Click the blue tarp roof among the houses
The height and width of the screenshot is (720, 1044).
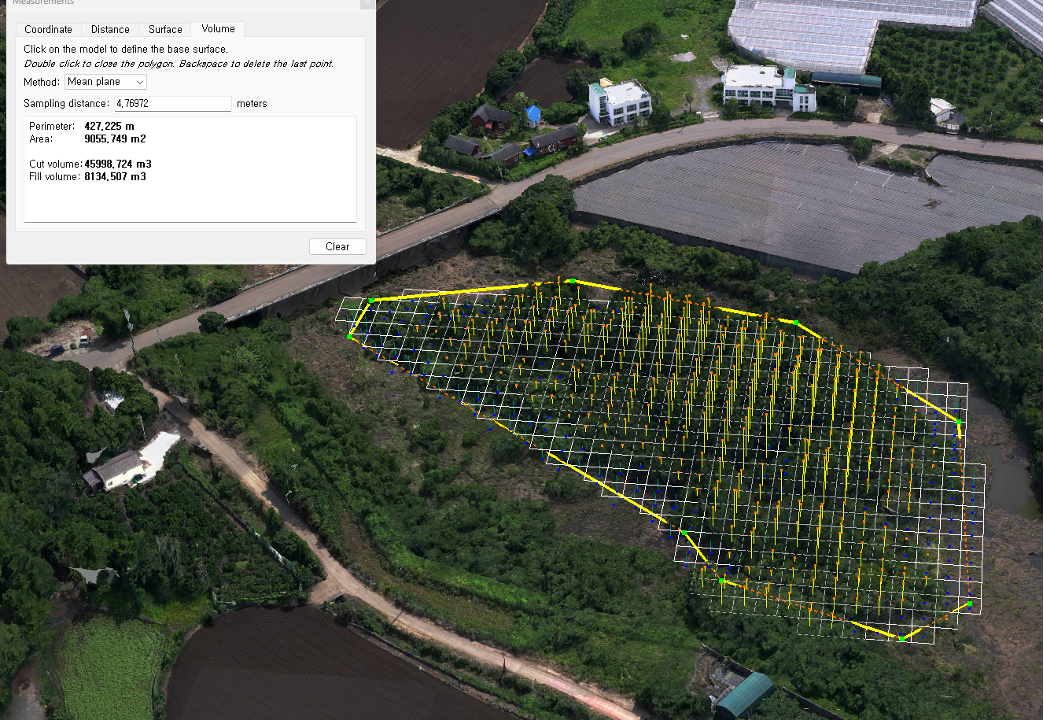[x=534, y=113]
